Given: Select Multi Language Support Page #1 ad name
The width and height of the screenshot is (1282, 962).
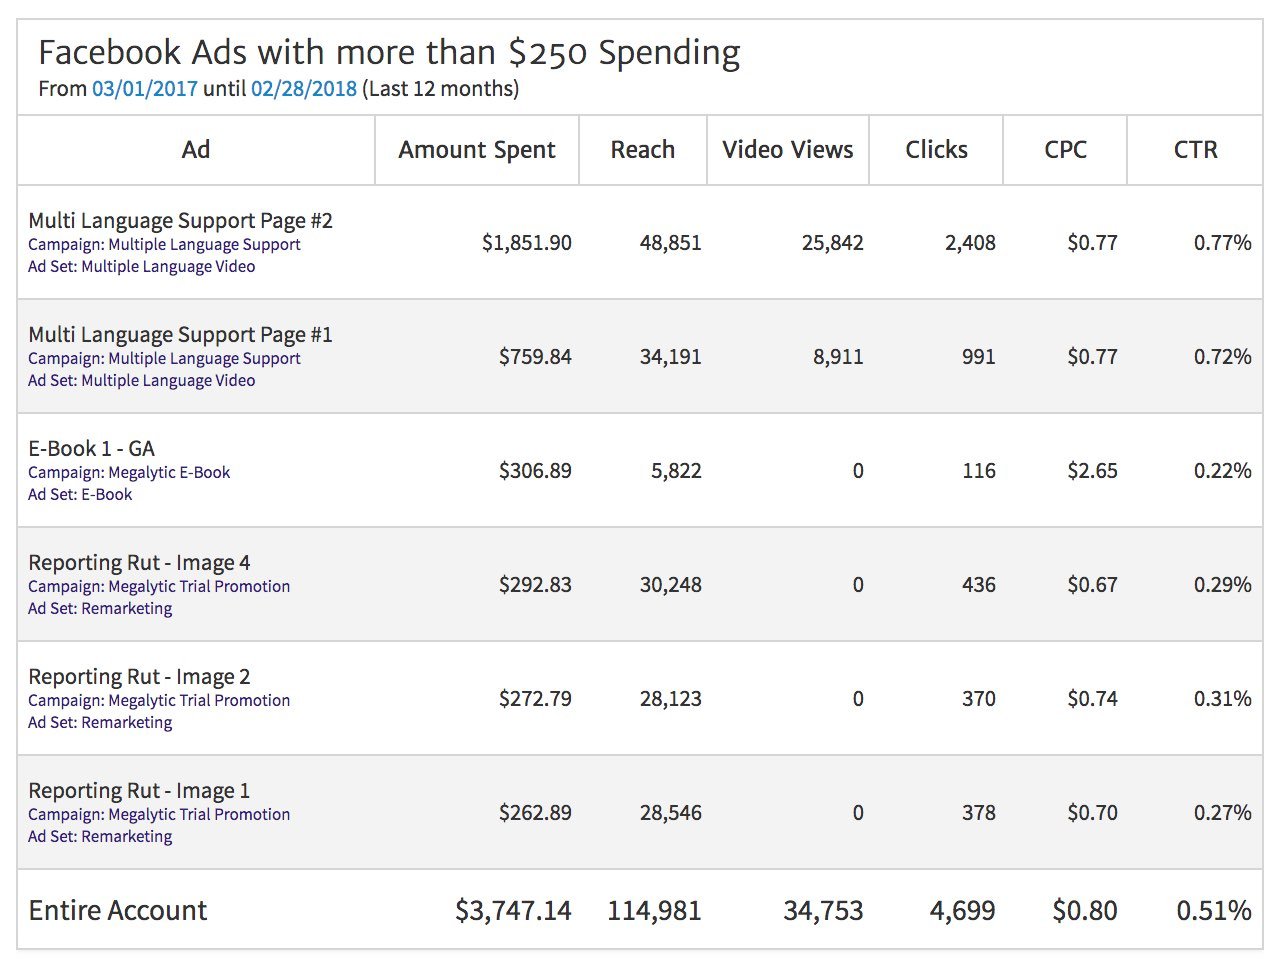Looking at the screenshot, I should coord(180,335).
